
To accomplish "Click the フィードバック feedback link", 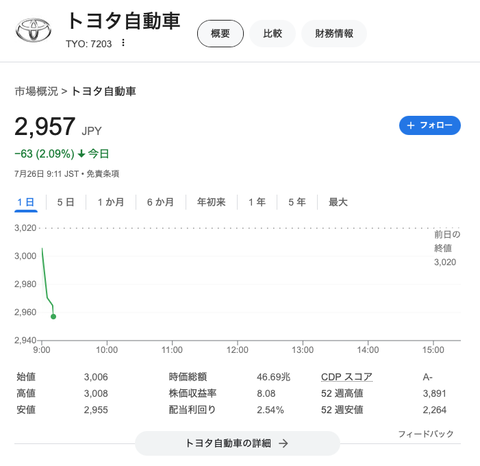I will click(426, 434).
